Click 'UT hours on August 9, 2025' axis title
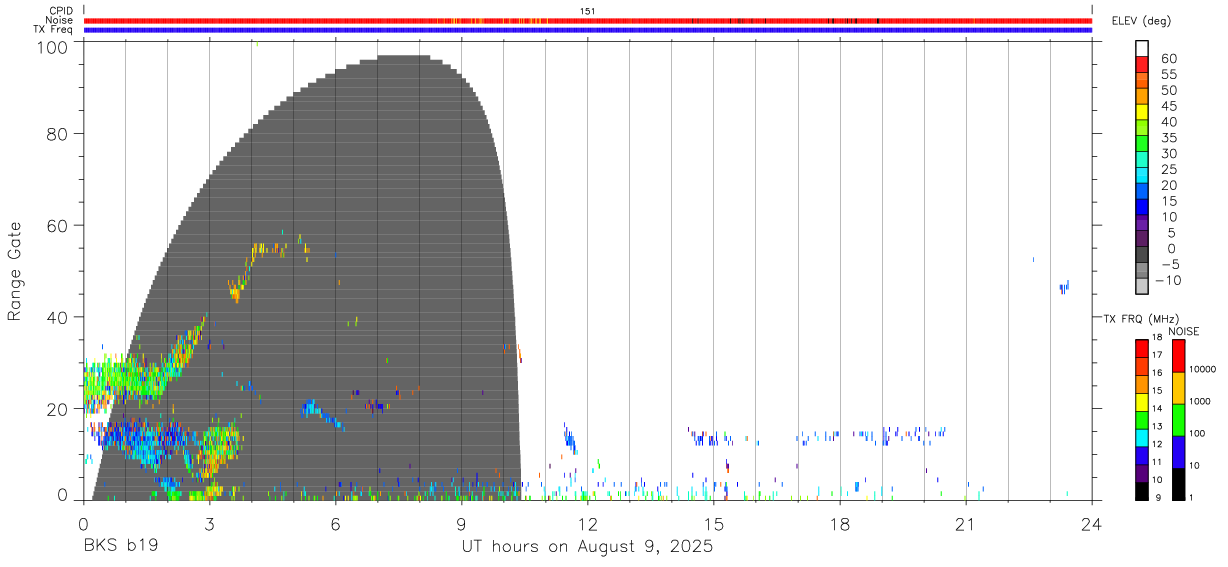 [587, 547]
